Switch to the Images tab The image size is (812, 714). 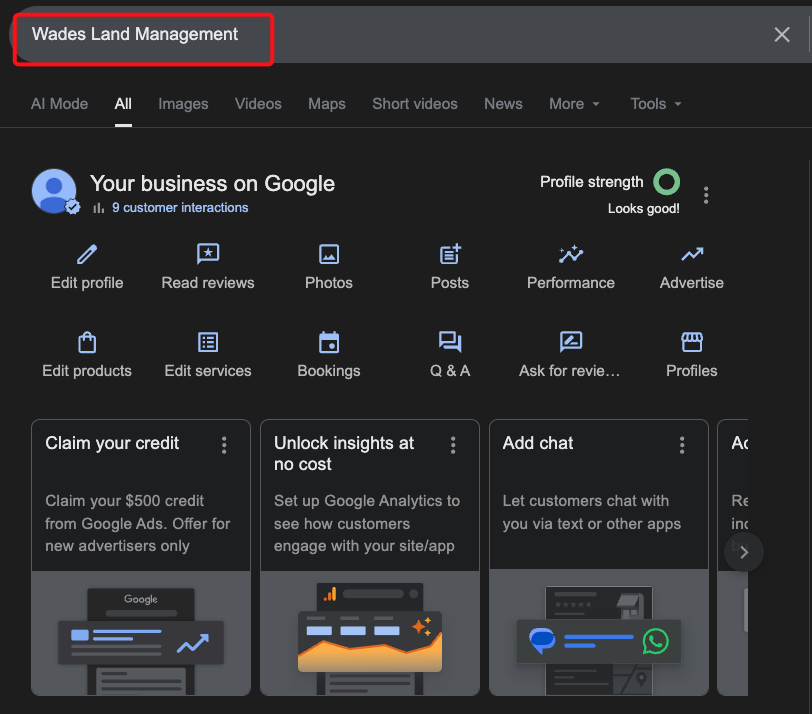click(183, 104)
